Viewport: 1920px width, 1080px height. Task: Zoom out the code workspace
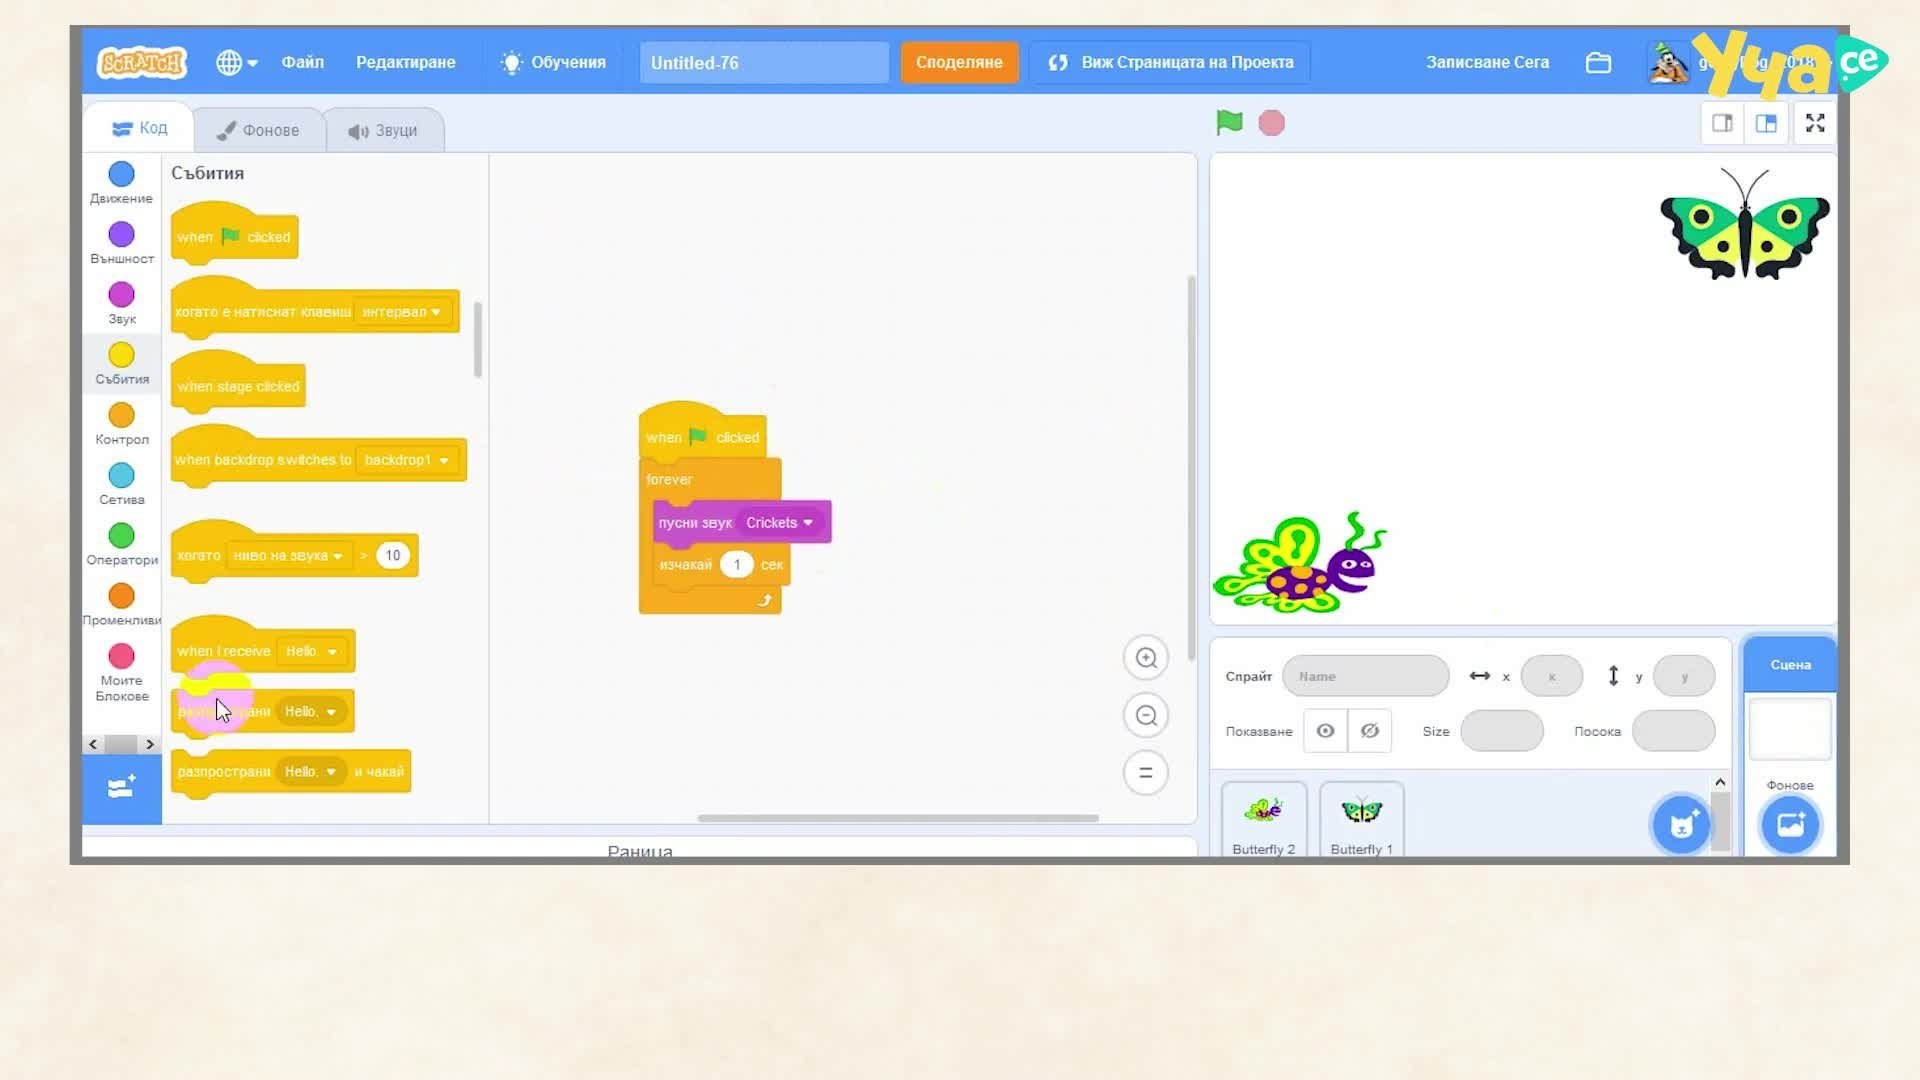(1146, 715)
